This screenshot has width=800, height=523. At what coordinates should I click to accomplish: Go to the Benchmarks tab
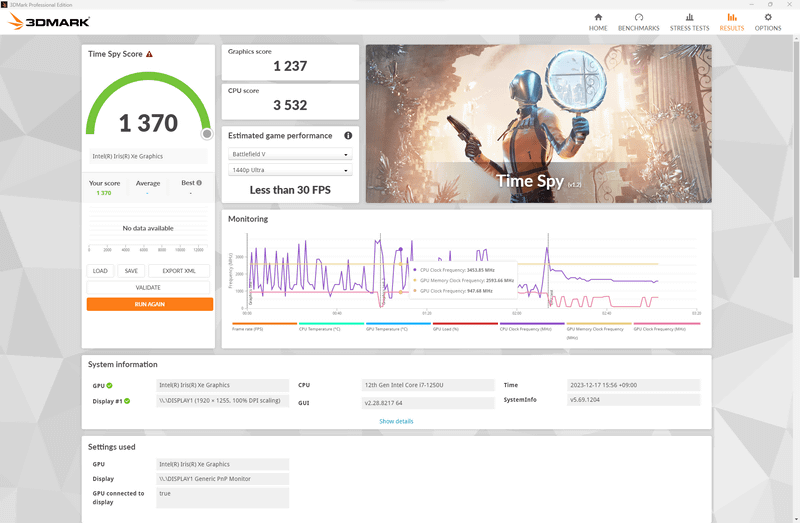coord(638,22)
